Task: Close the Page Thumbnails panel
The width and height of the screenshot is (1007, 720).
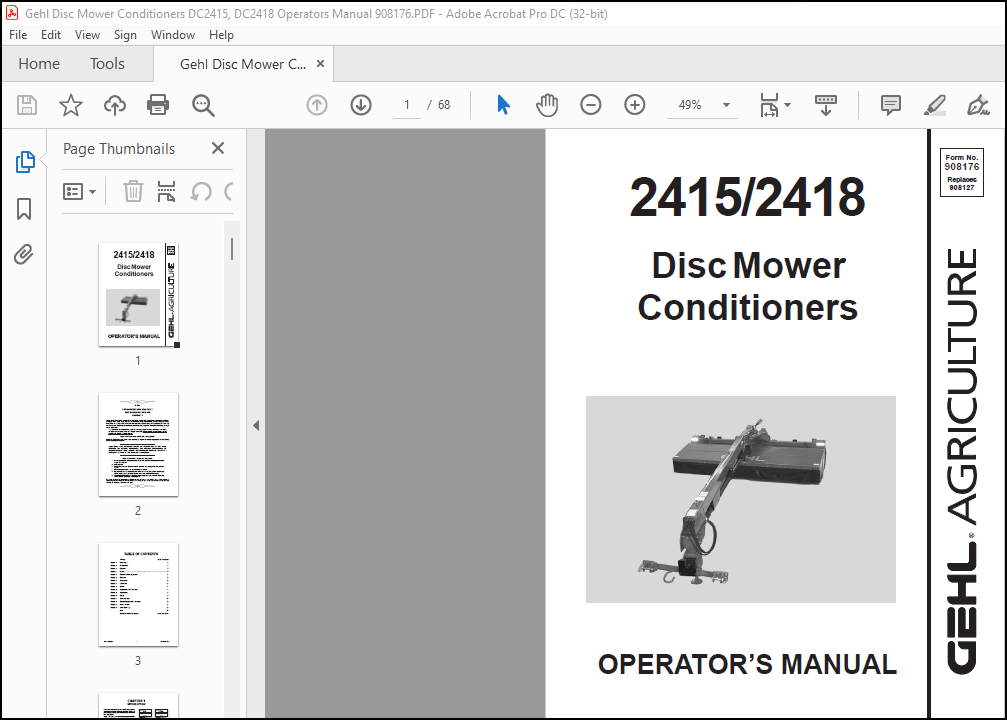Action: pyautogui.click(x=218, y=148)
